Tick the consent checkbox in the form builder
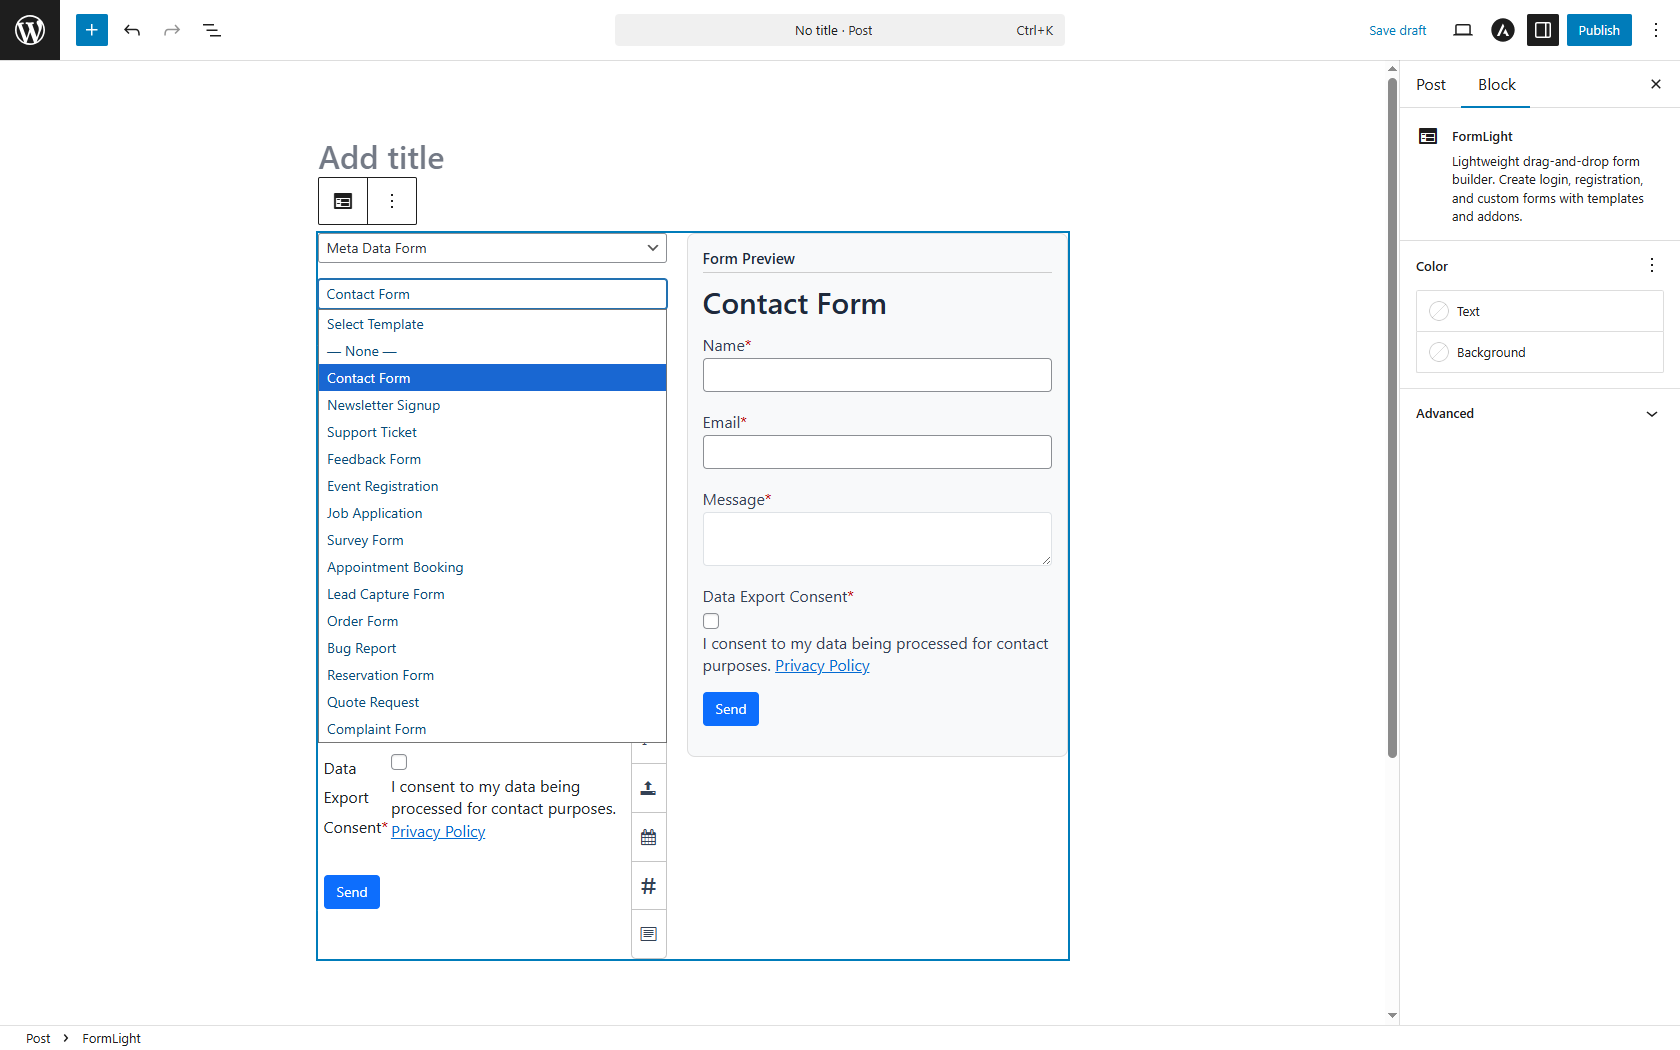The width and height of the screenshot is (1680, 1050). coord(398,761)
